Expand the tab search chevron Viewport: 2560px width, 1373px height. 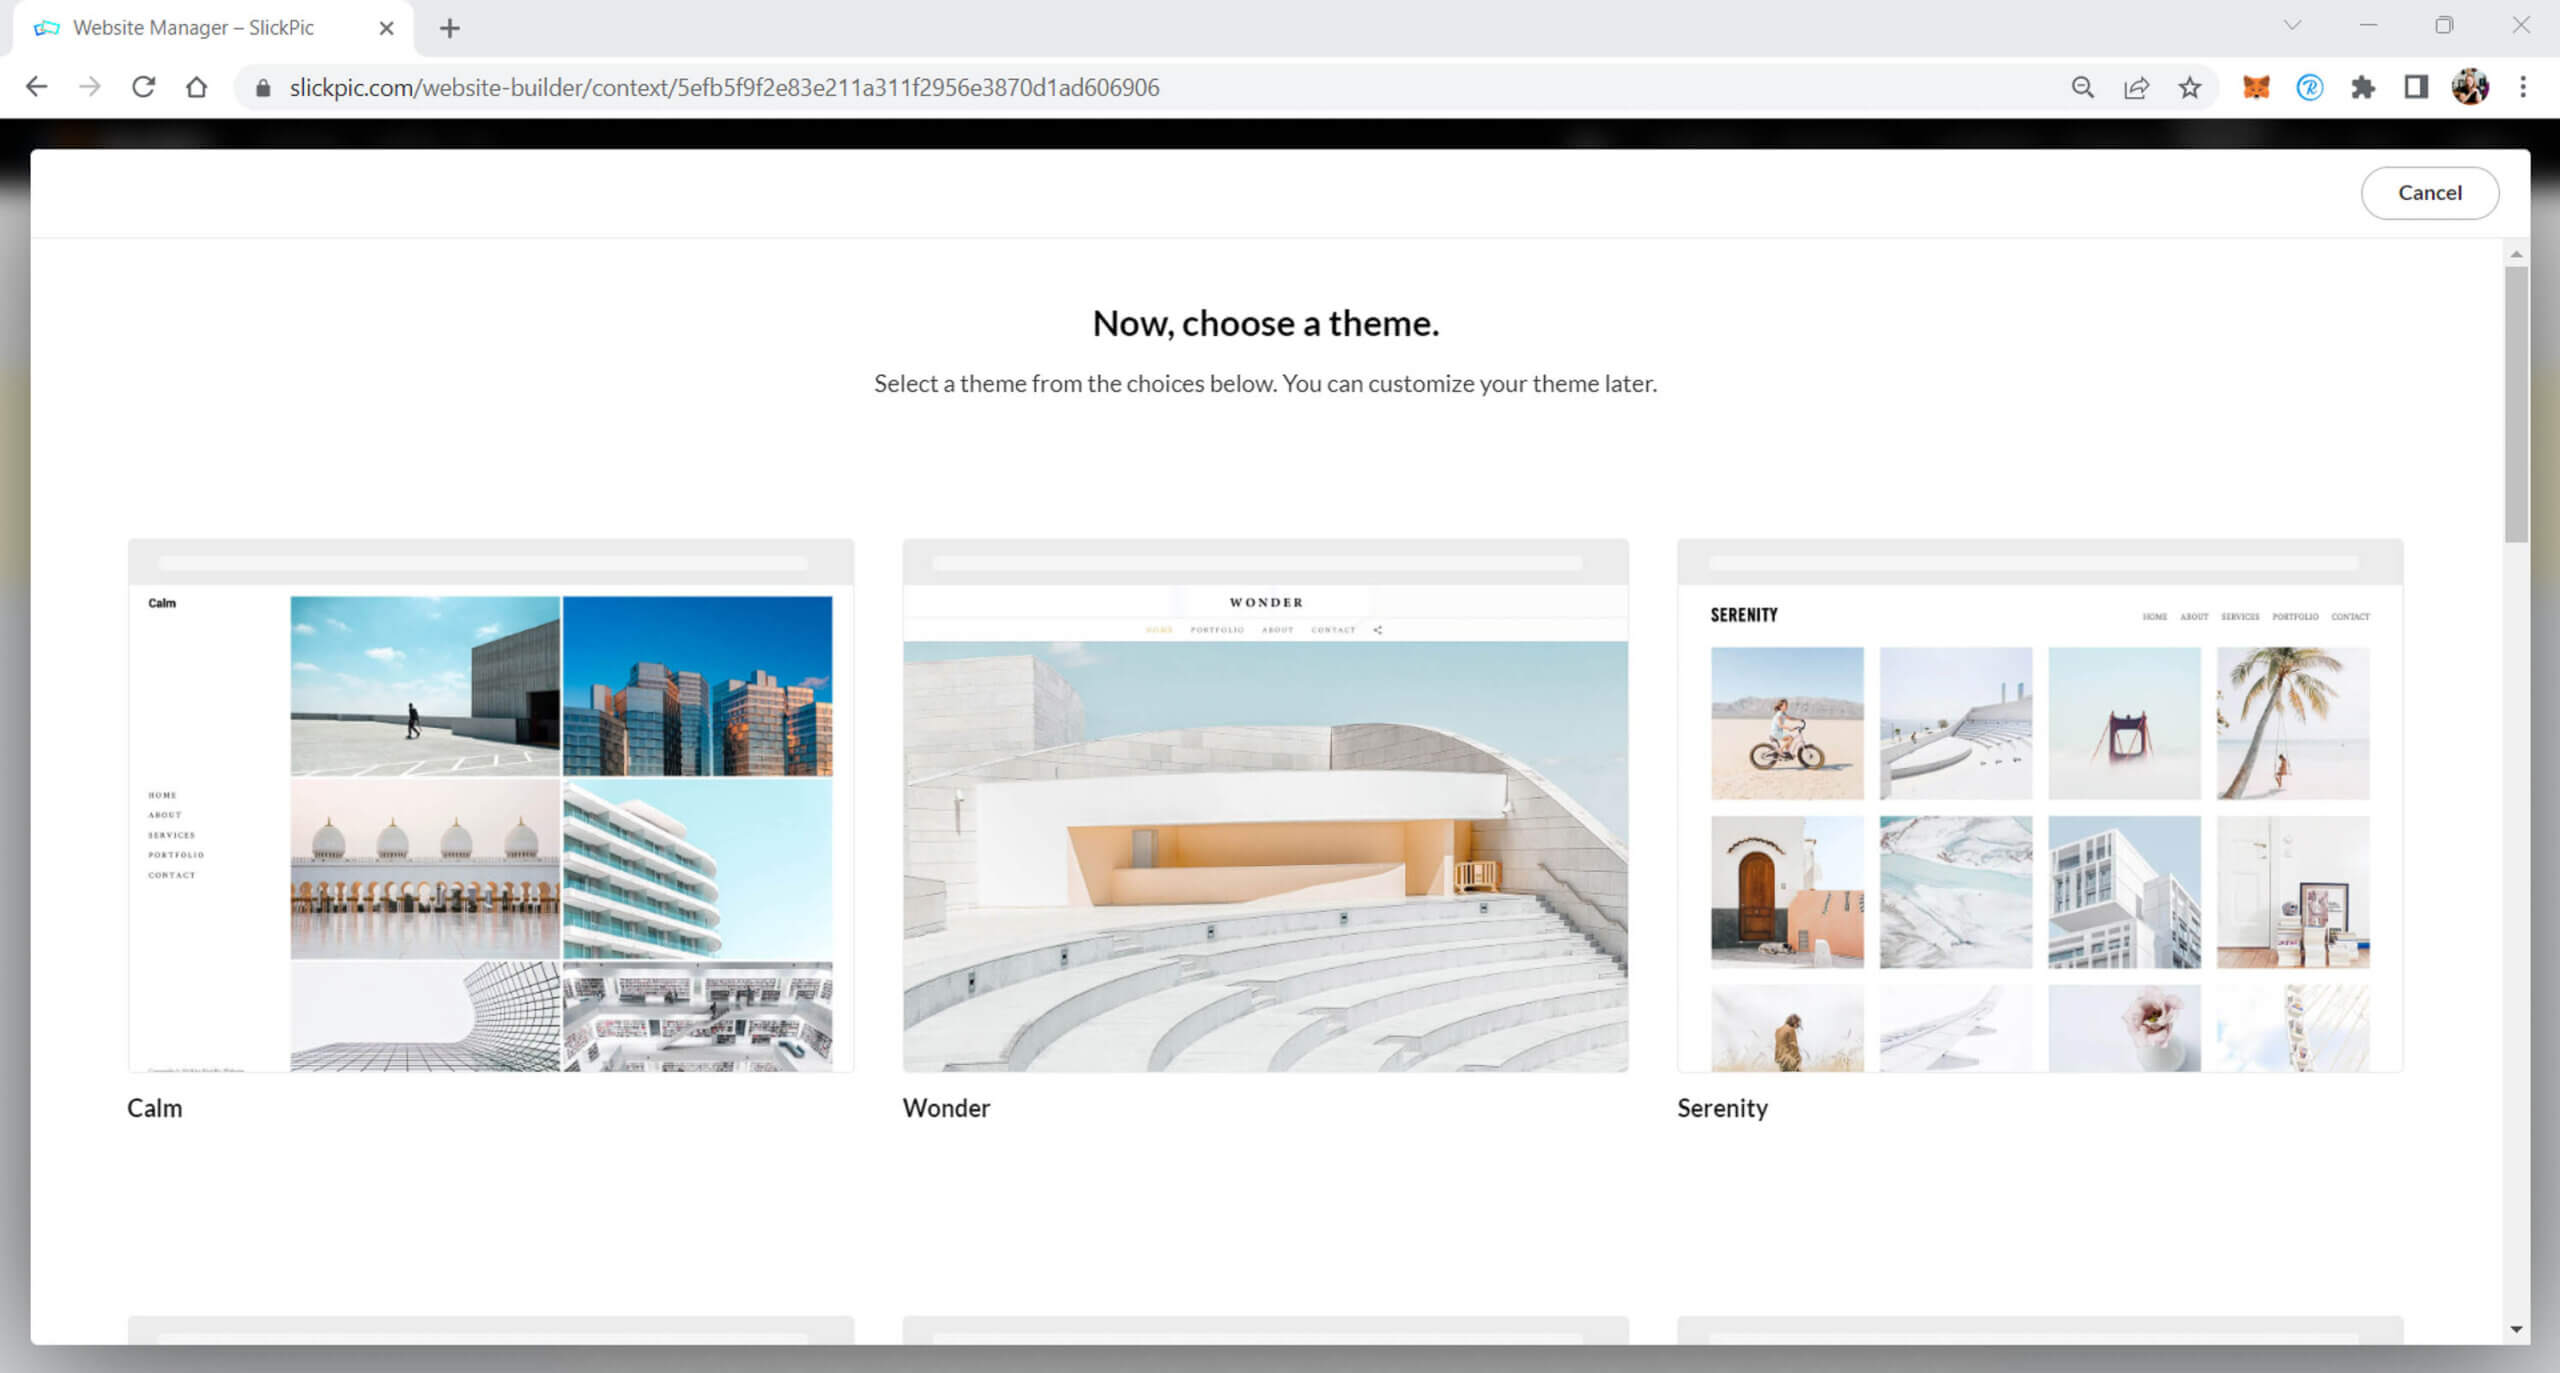point(2293,26)
